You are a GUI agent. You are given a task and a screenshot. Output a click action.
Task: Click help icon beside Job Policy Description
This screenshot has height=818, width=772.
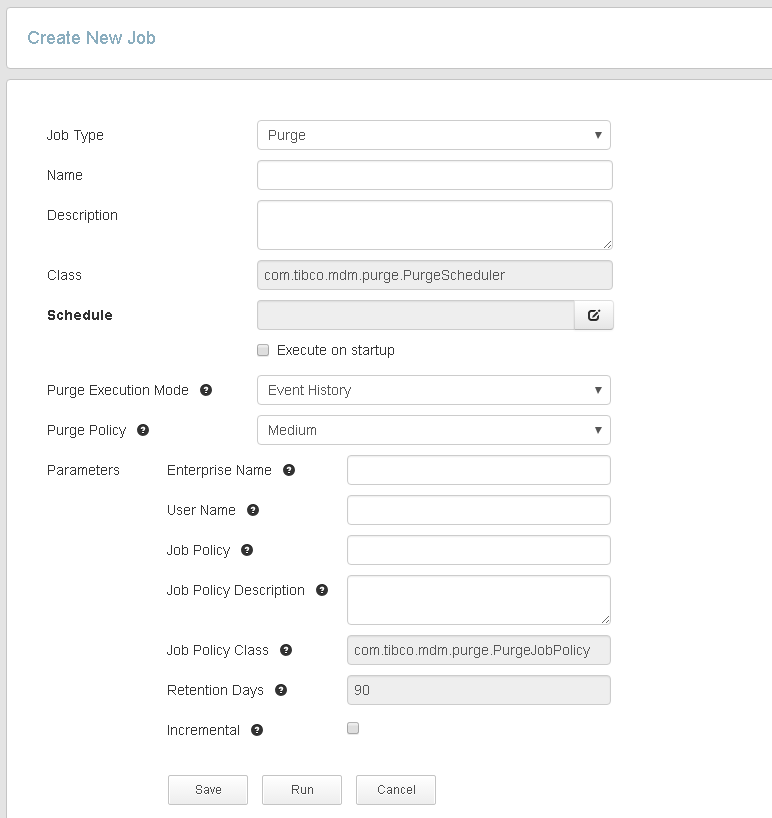coord(322,590)
